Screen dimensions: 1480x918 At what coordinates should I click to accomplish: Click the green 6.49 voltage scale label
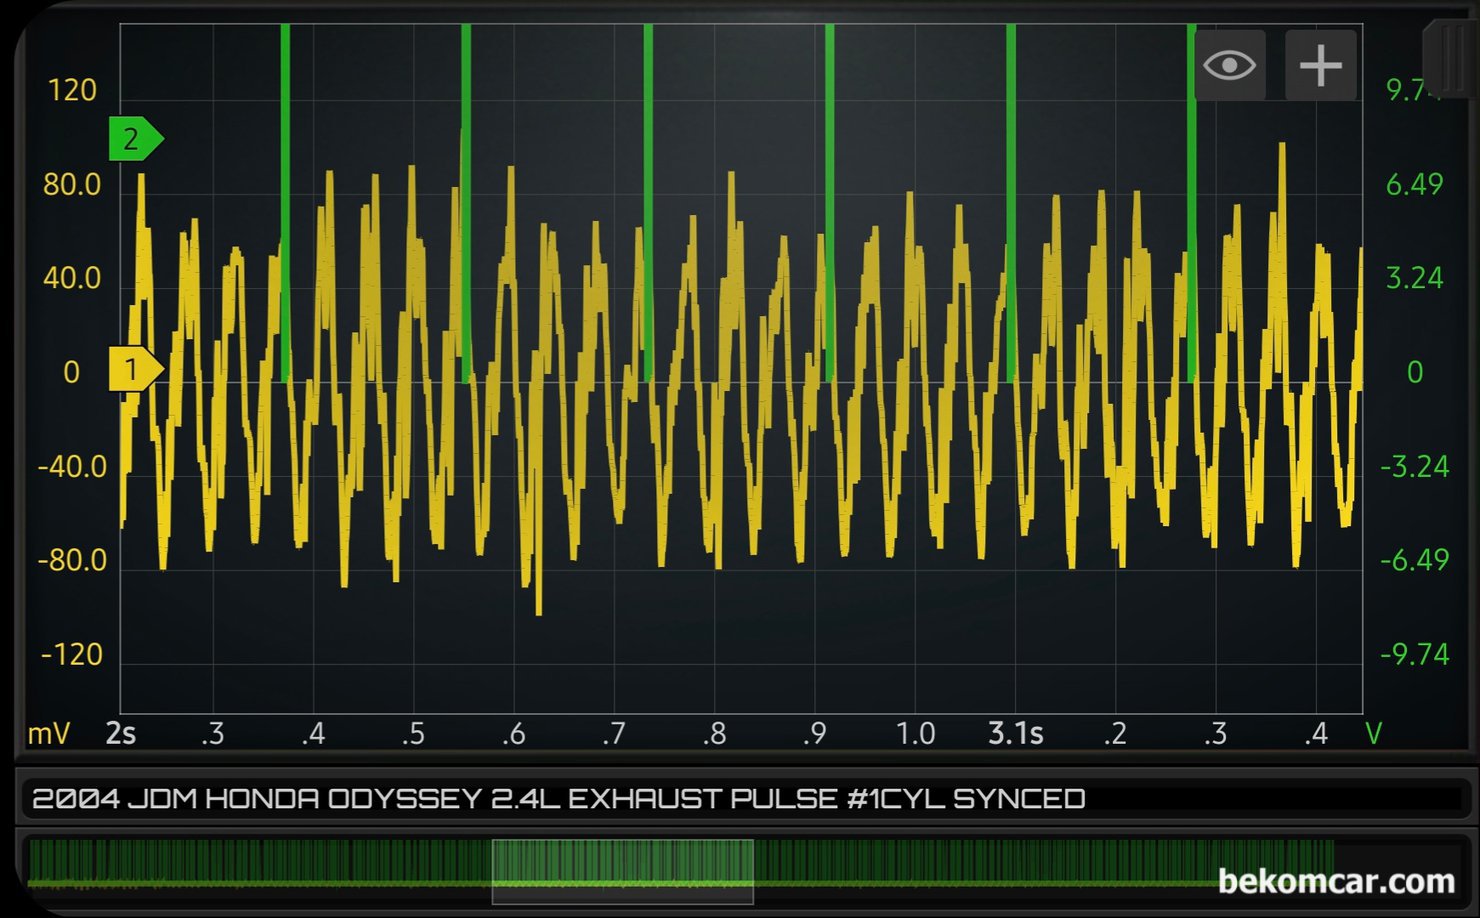click(x=1414, y=184)
